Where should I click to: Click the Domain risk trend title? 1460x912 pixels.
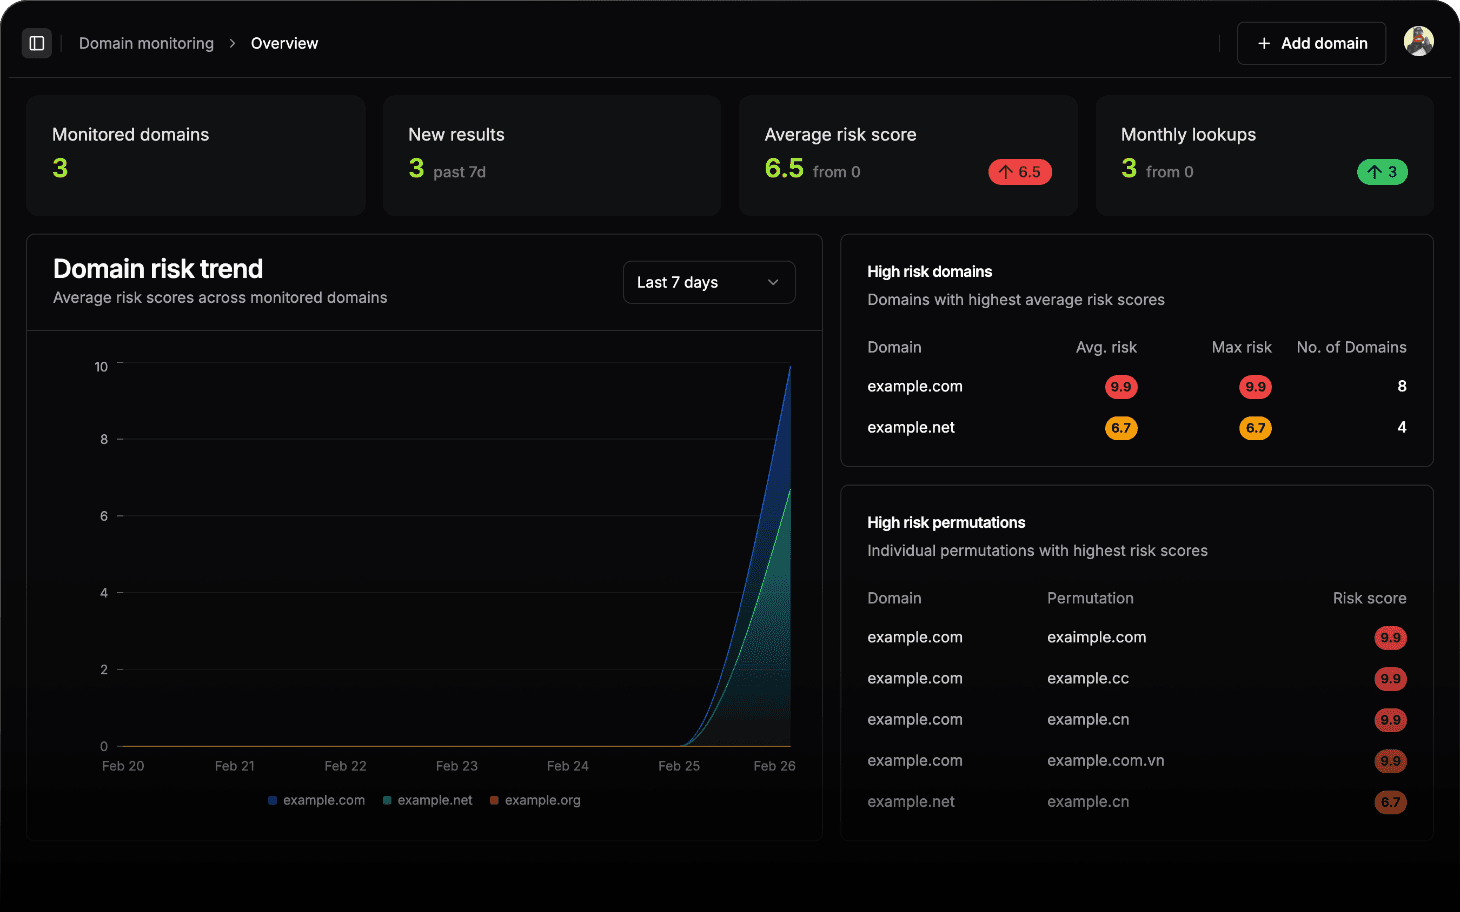[x=158, y=268]
